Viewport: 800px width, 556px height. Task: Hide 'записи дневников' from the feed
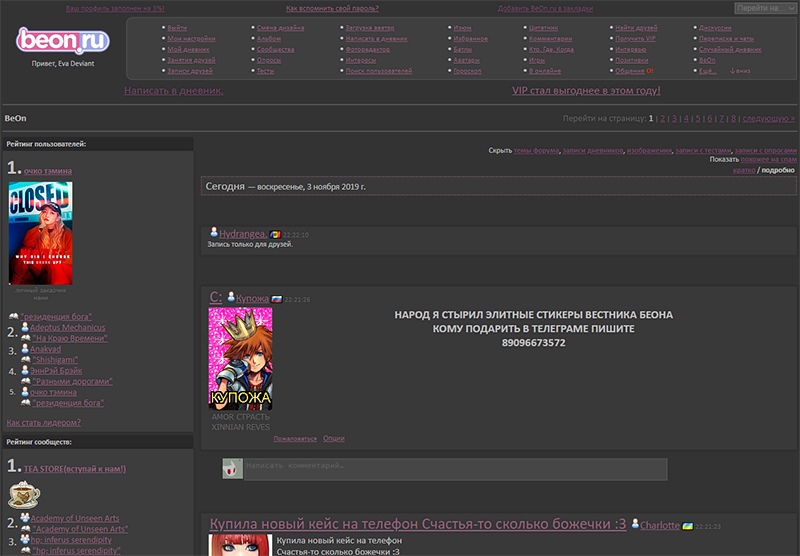pos(592,150)
